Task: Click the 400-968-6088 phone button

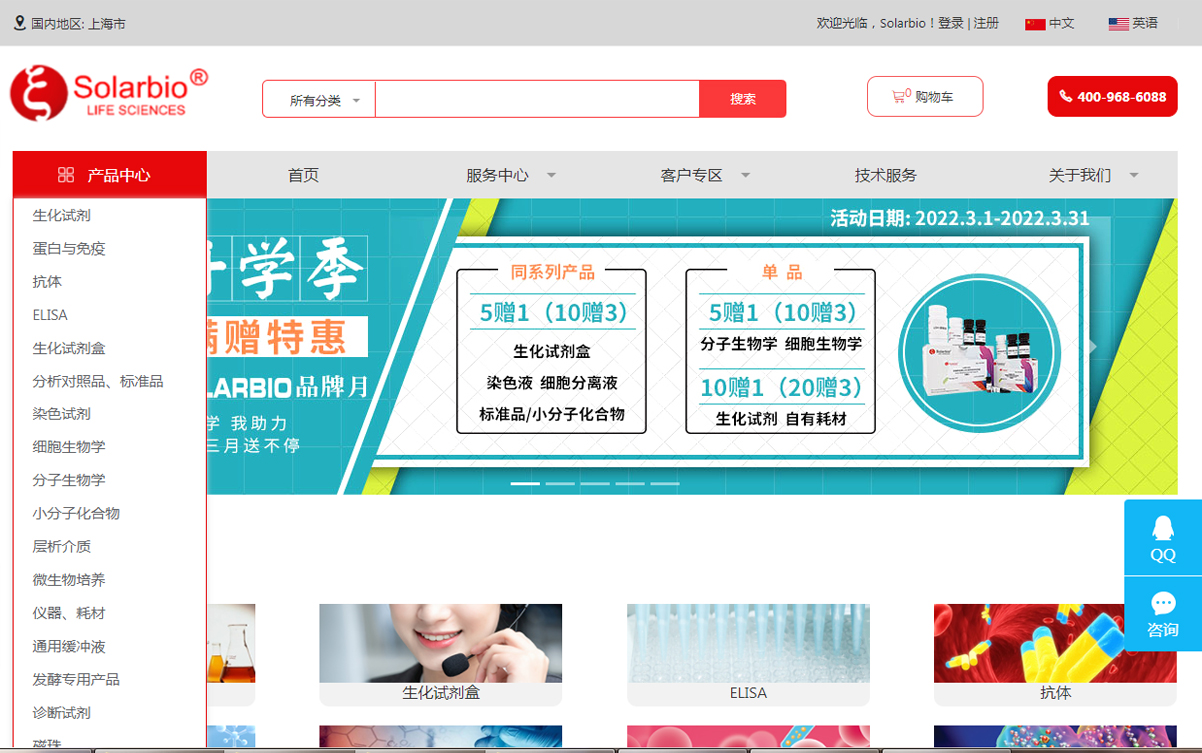Action: coord(1112,97)
